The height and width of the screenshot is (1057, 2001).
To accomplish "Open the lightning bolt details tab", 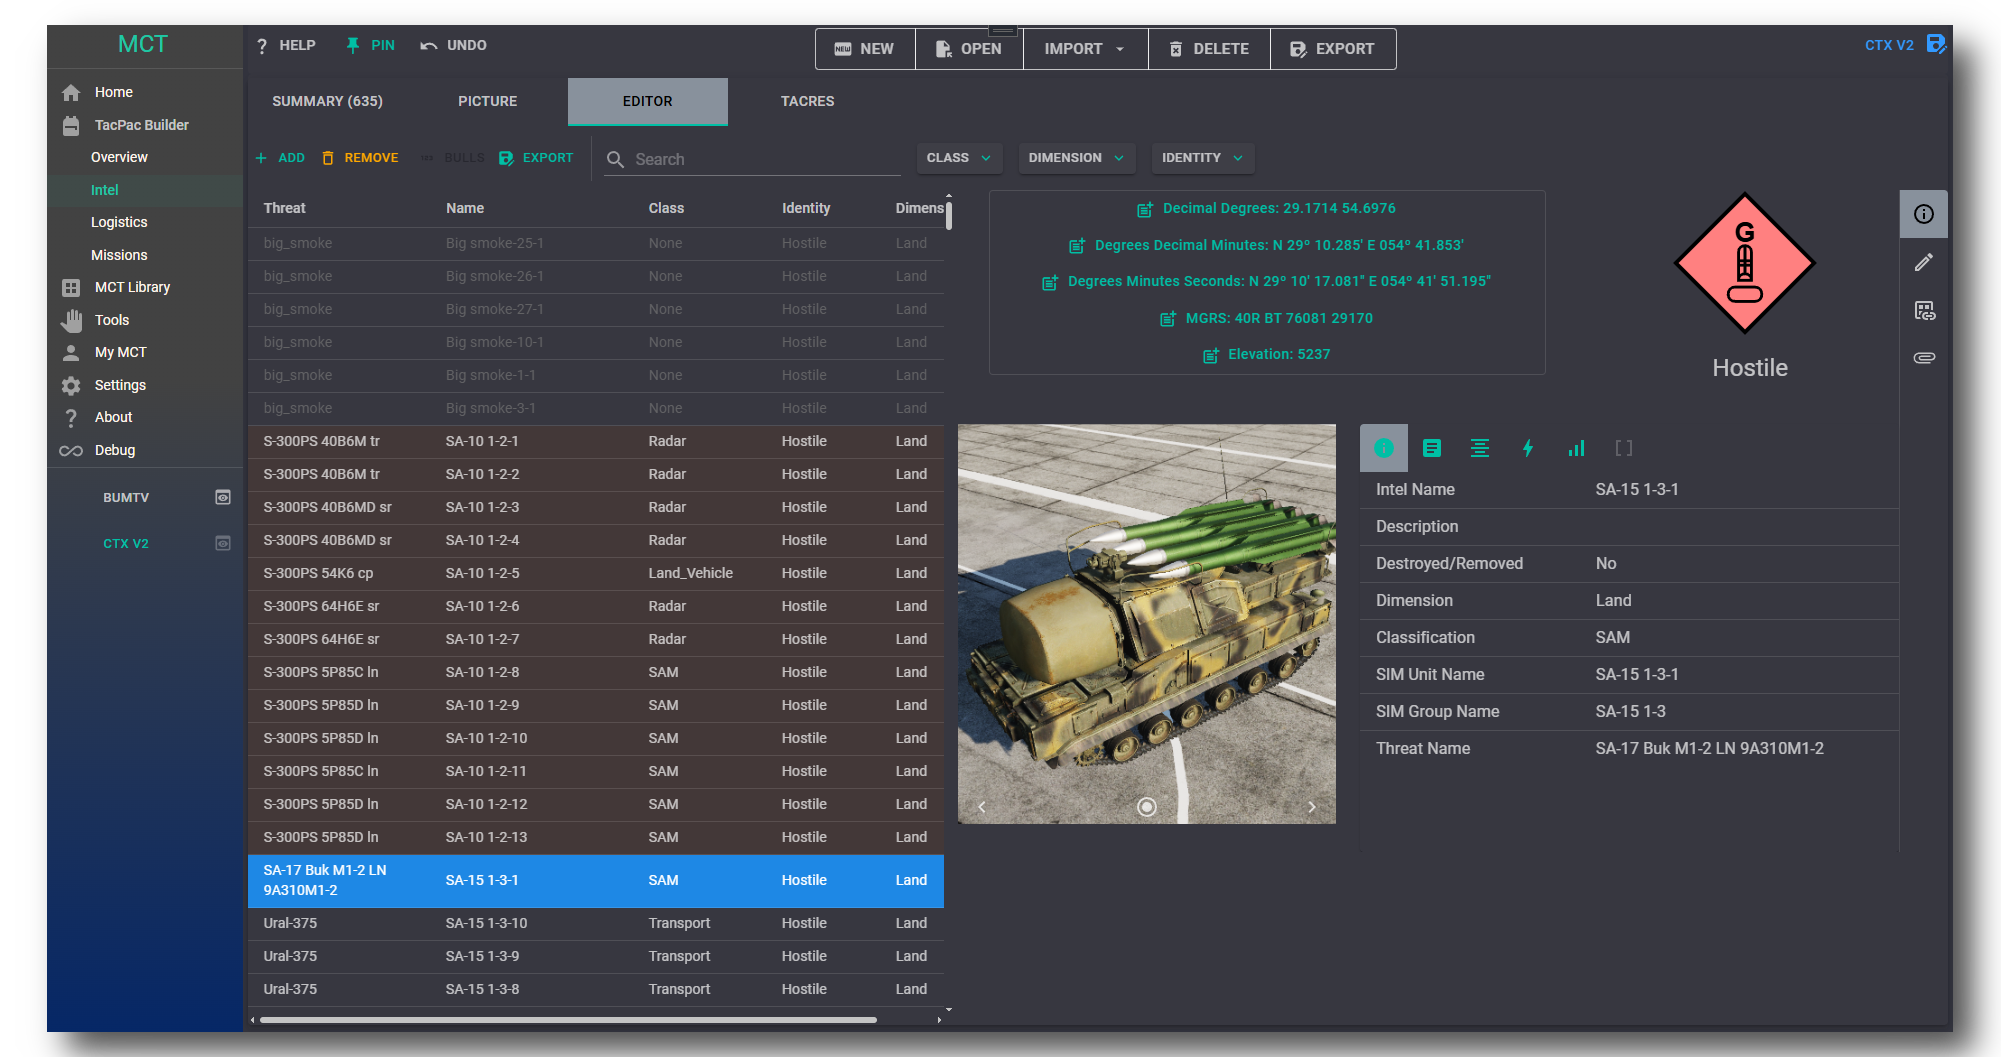I will [1527, 449].
